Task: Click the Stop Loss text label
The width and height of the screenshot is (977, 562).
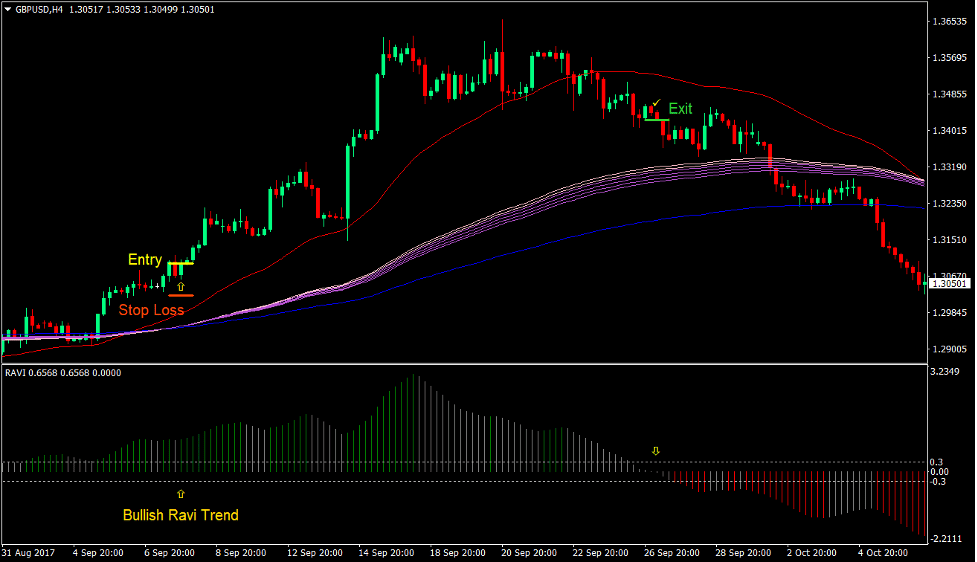Action: [151, 310]
